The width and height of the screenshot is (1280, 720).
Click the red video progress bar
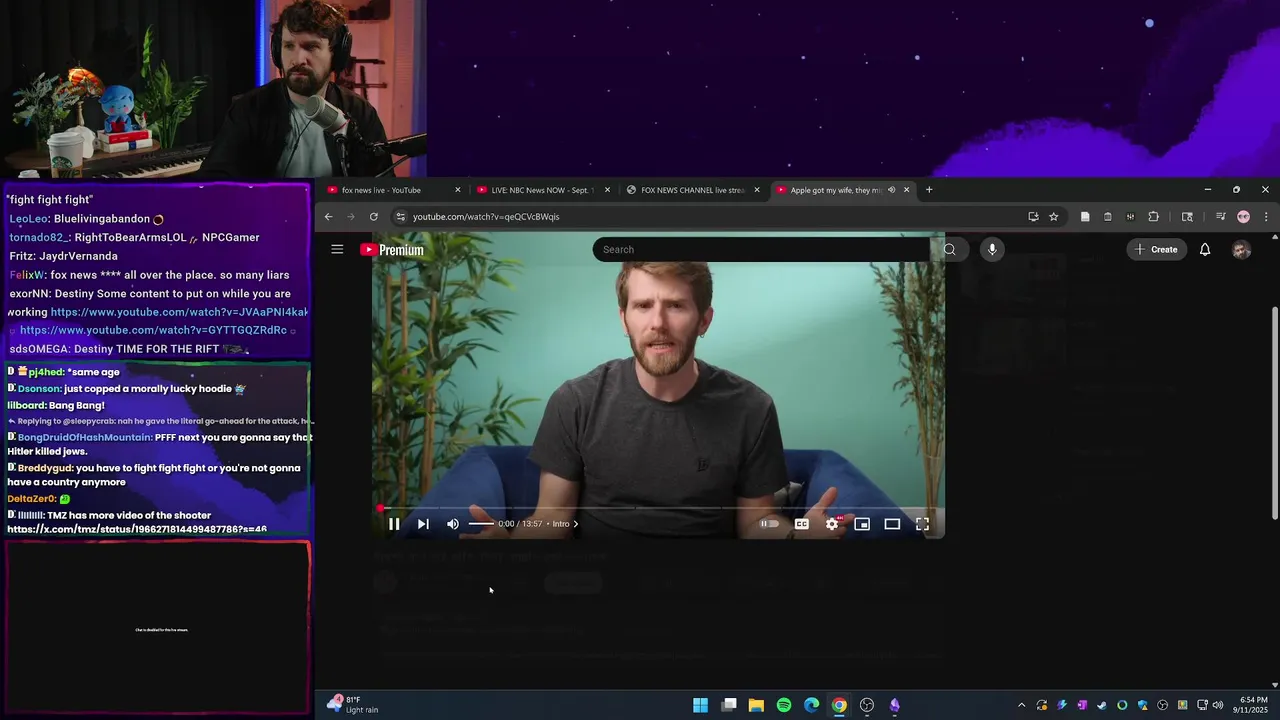pos(658,508)
